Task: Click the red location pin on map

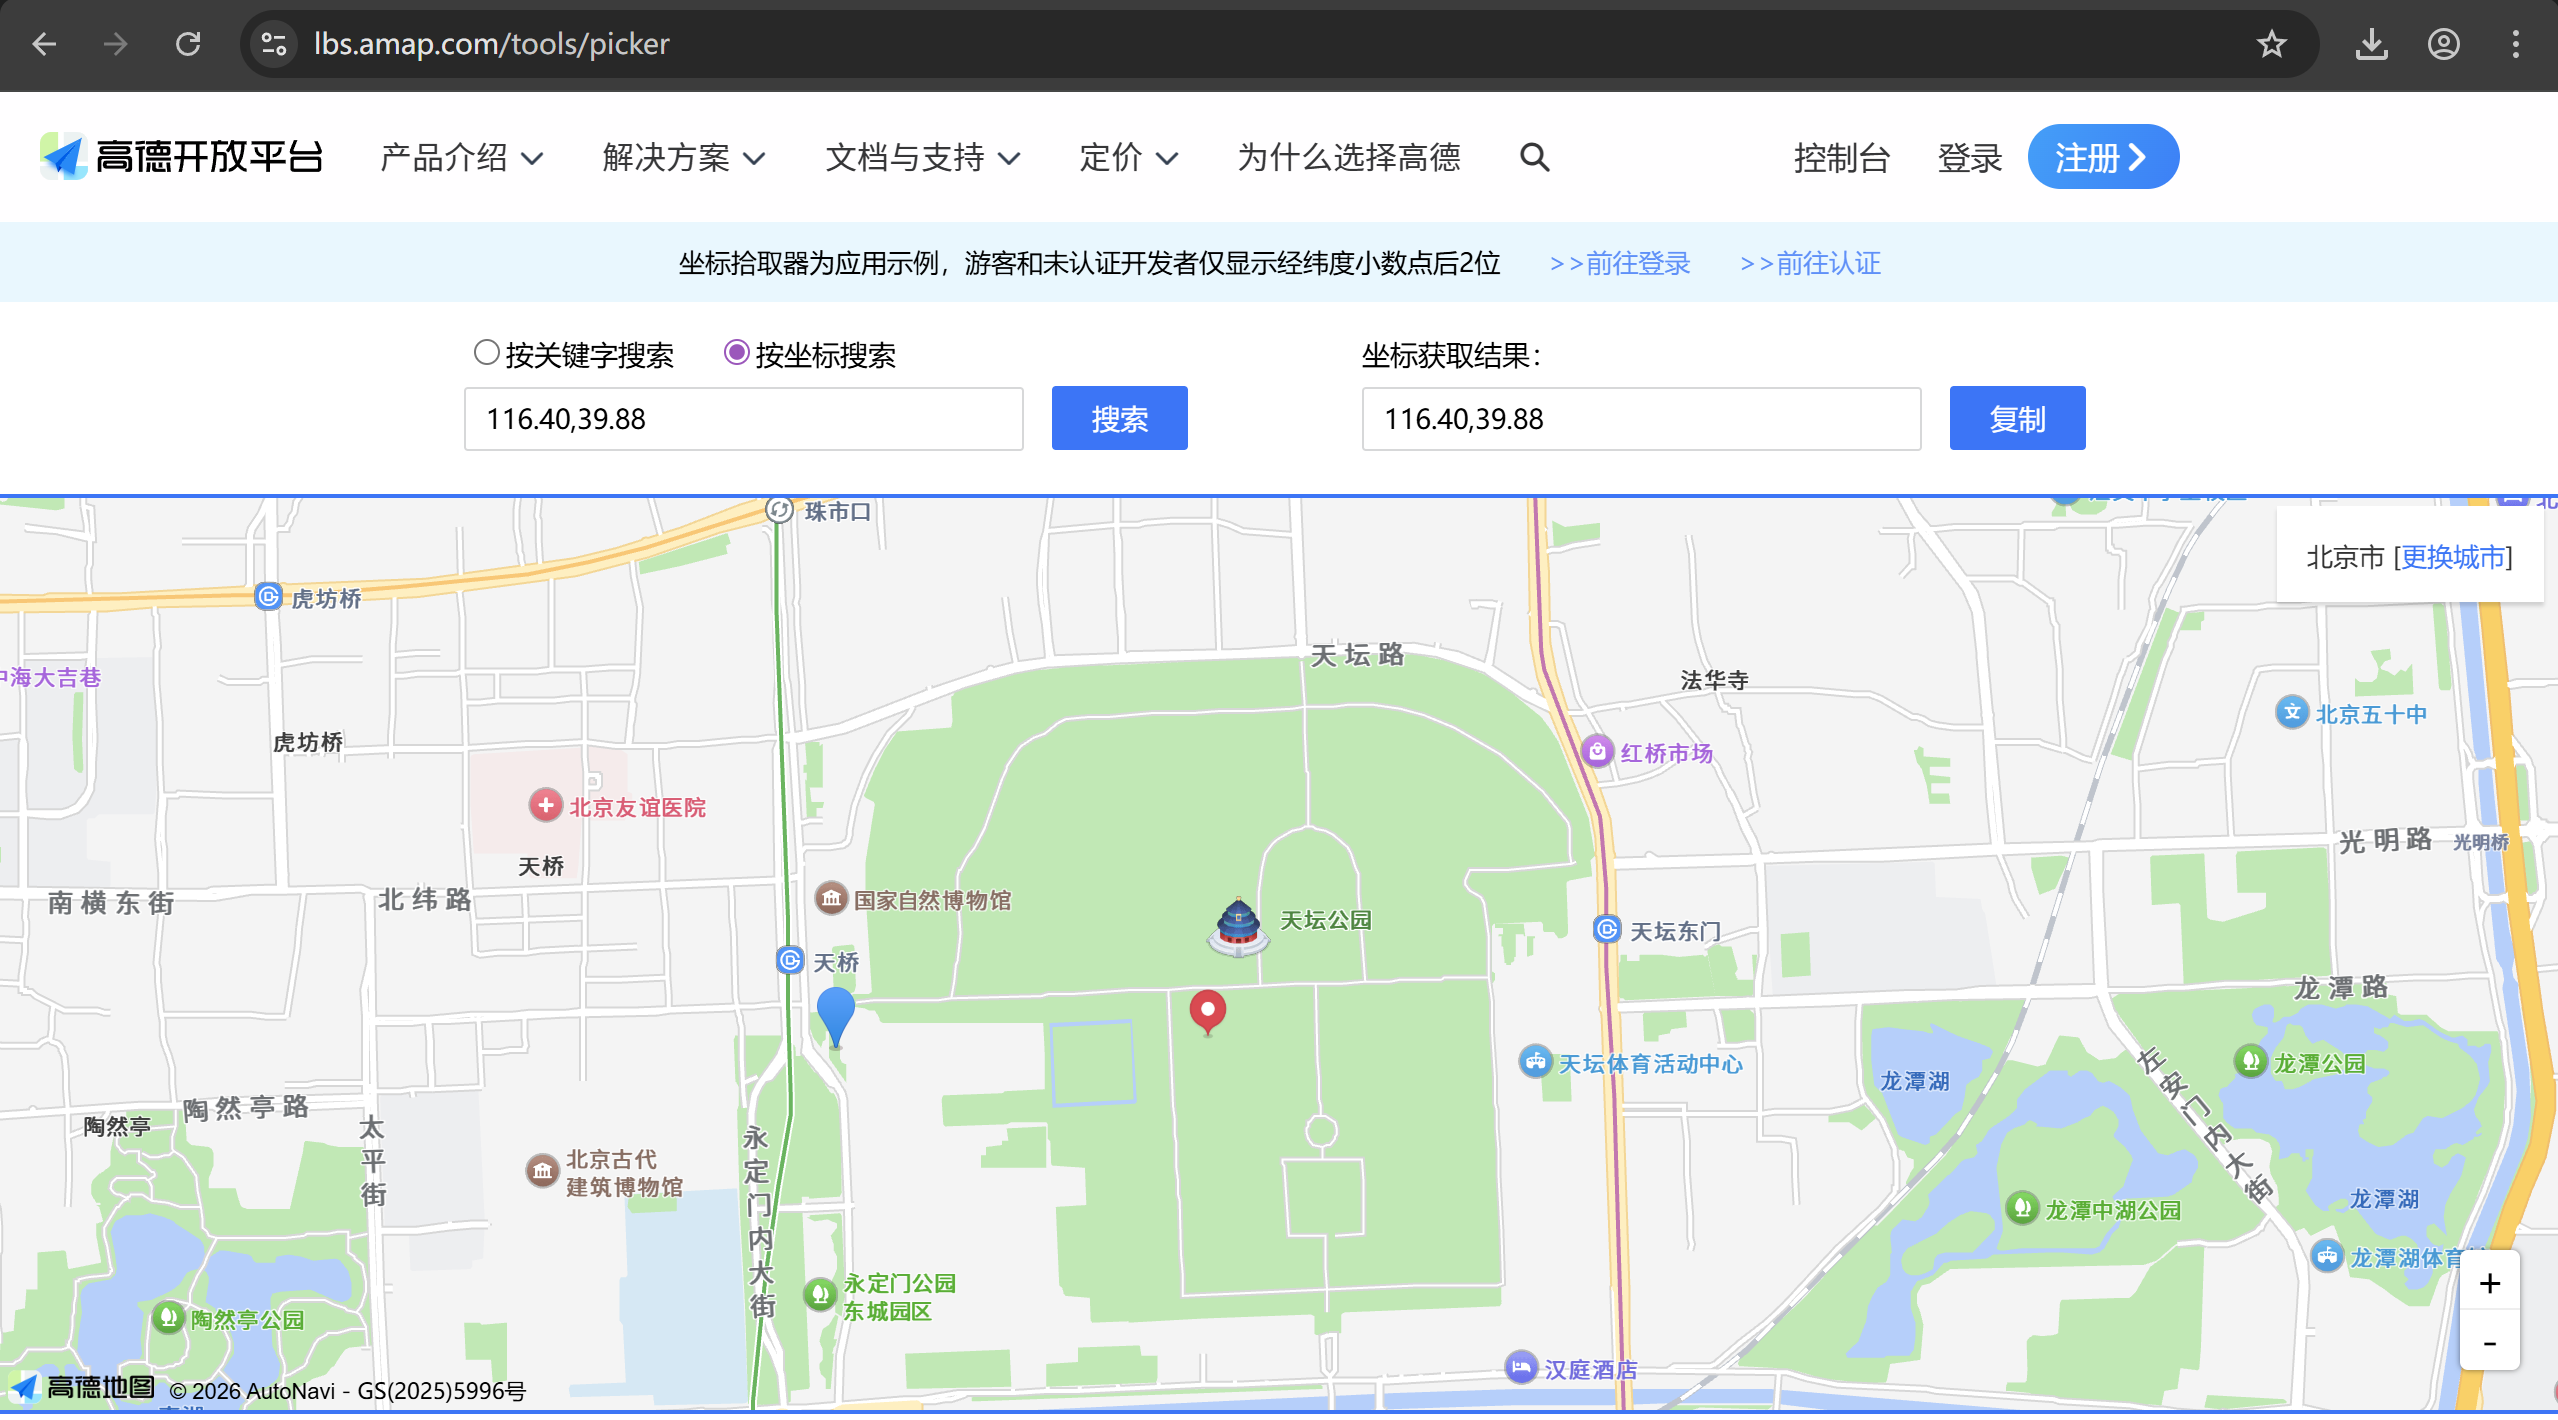Action: 1208,1011
